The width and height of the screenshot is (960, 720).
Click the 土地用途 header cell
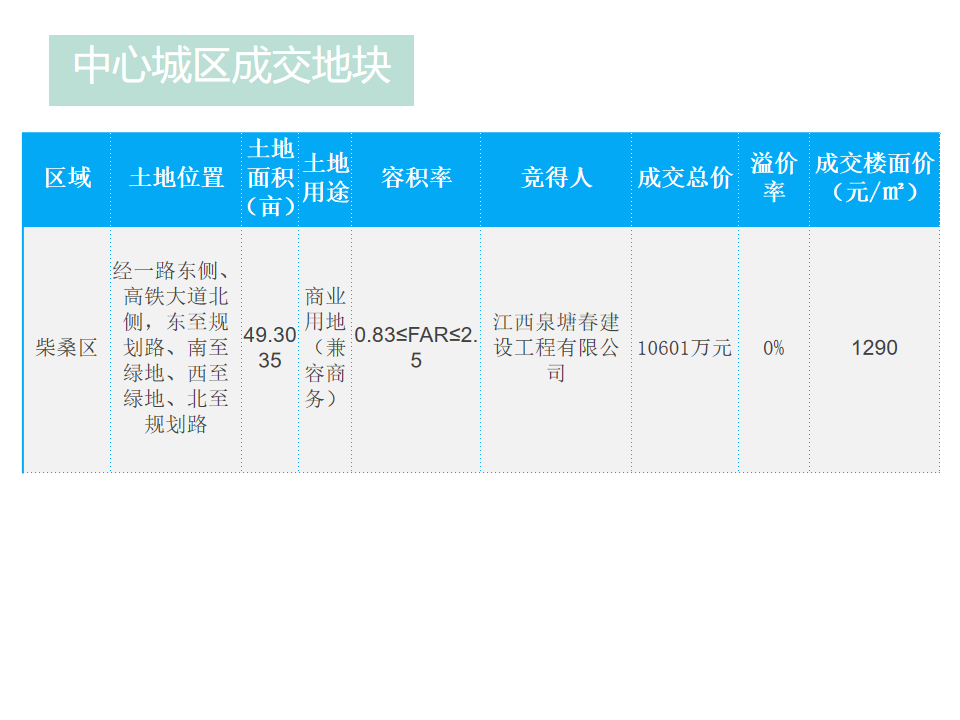(x=325, y=179)
